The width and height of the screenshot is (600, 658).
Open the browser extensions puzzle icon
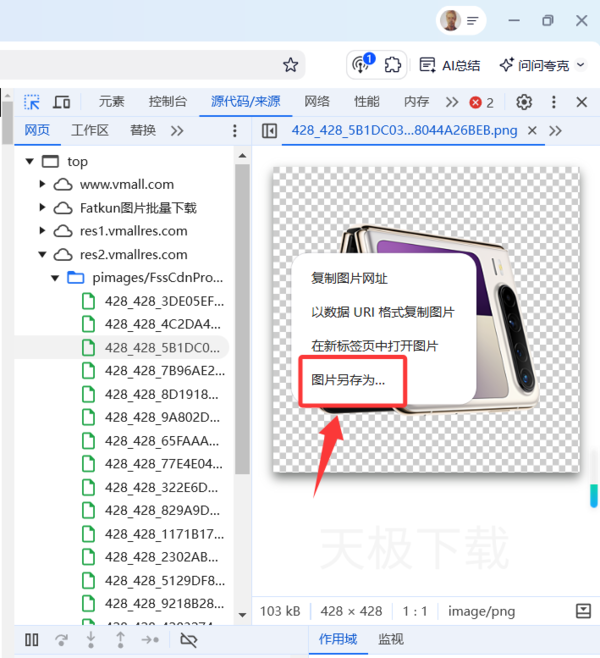point(393,64)
